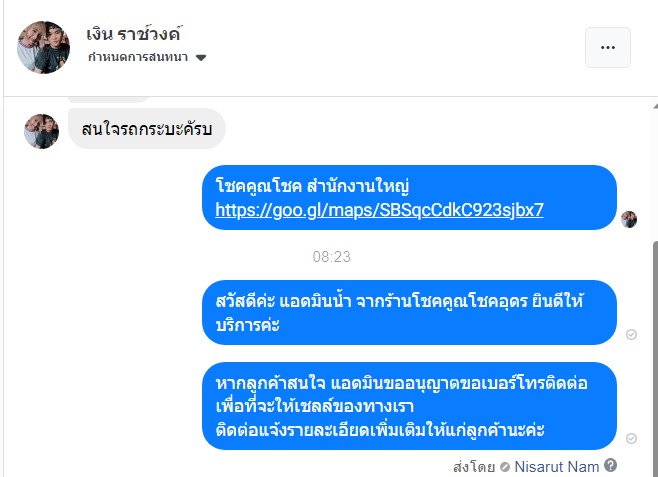Open the เงิน ราชวงค์ contact name
Viewport: 658px width, 477px height.
pos(134,34)
